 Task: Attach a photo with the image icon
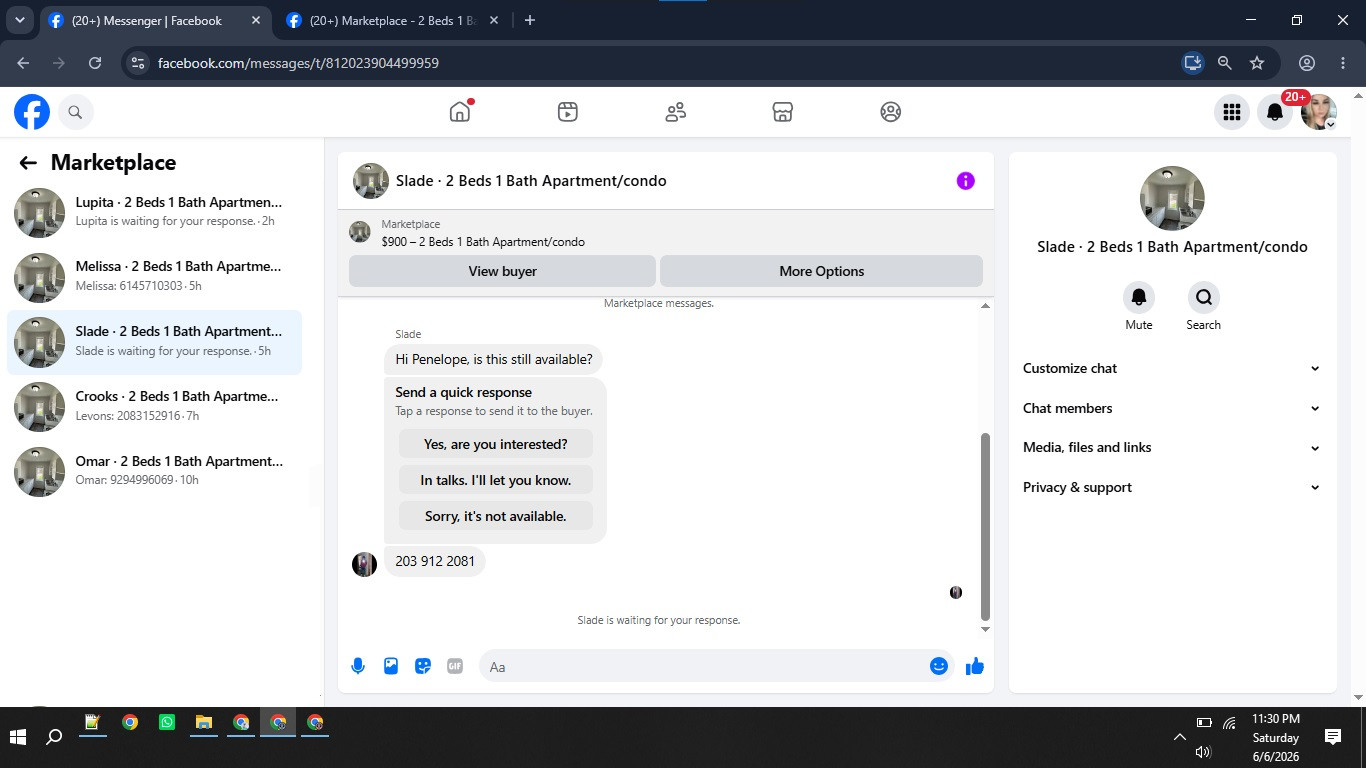point(391,666)
